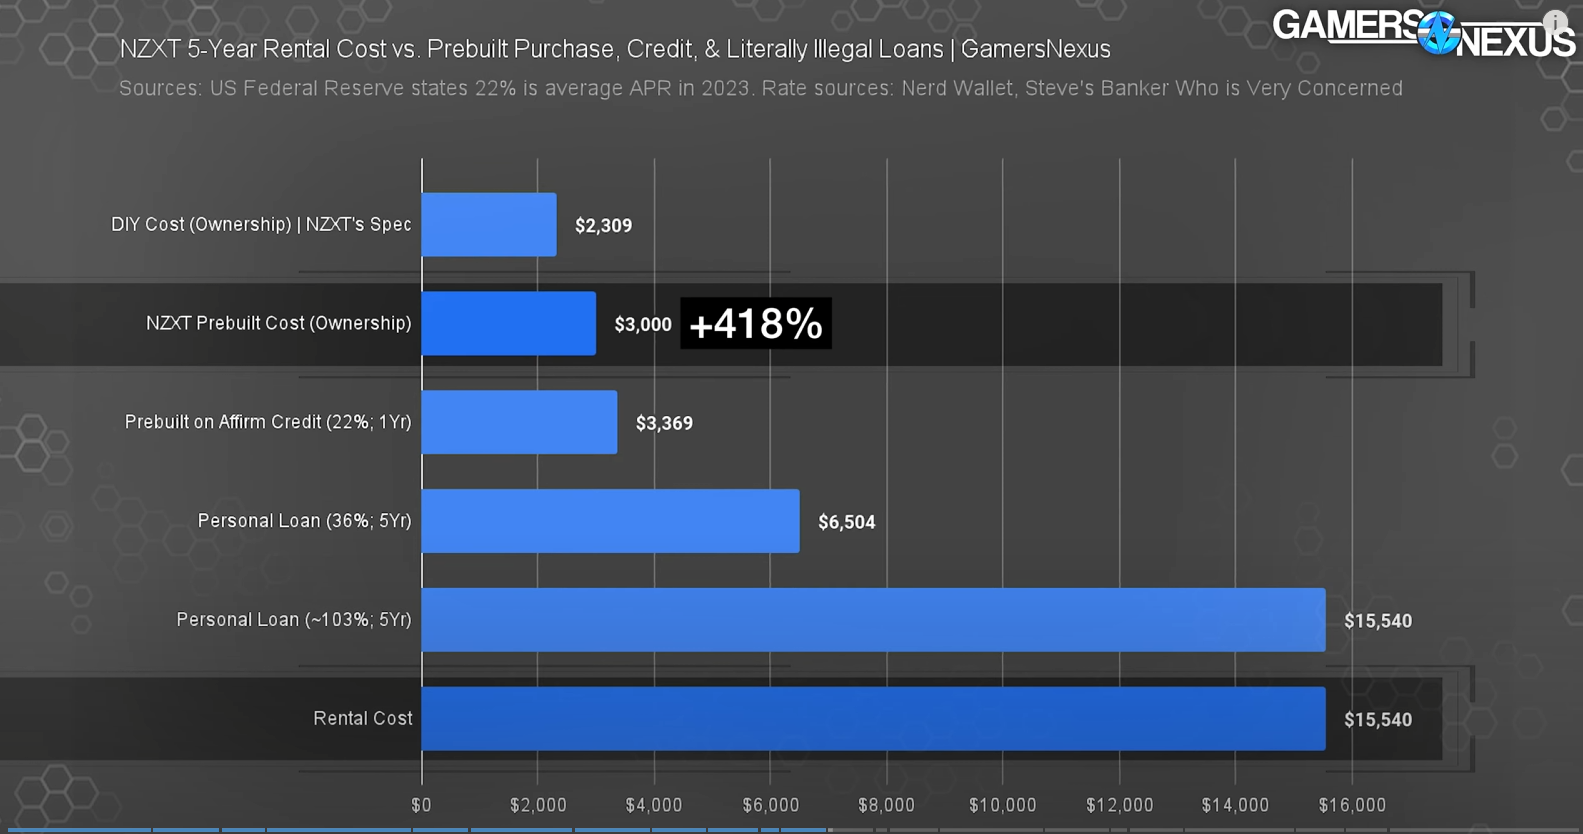Click the $2,000 axis tick label

point(538,805)
